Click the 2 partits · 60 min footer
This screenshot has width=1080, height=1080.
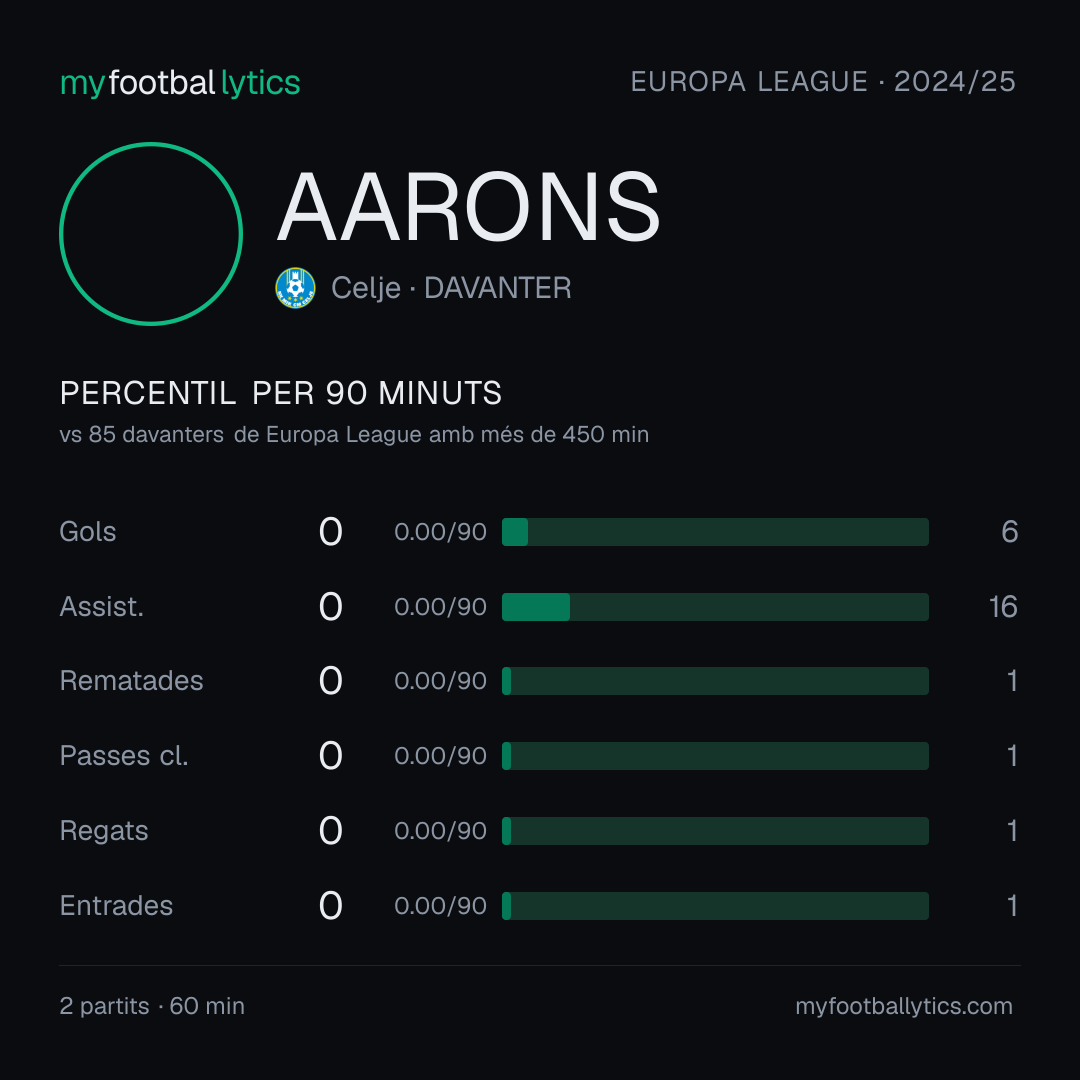click(152, 1006)
